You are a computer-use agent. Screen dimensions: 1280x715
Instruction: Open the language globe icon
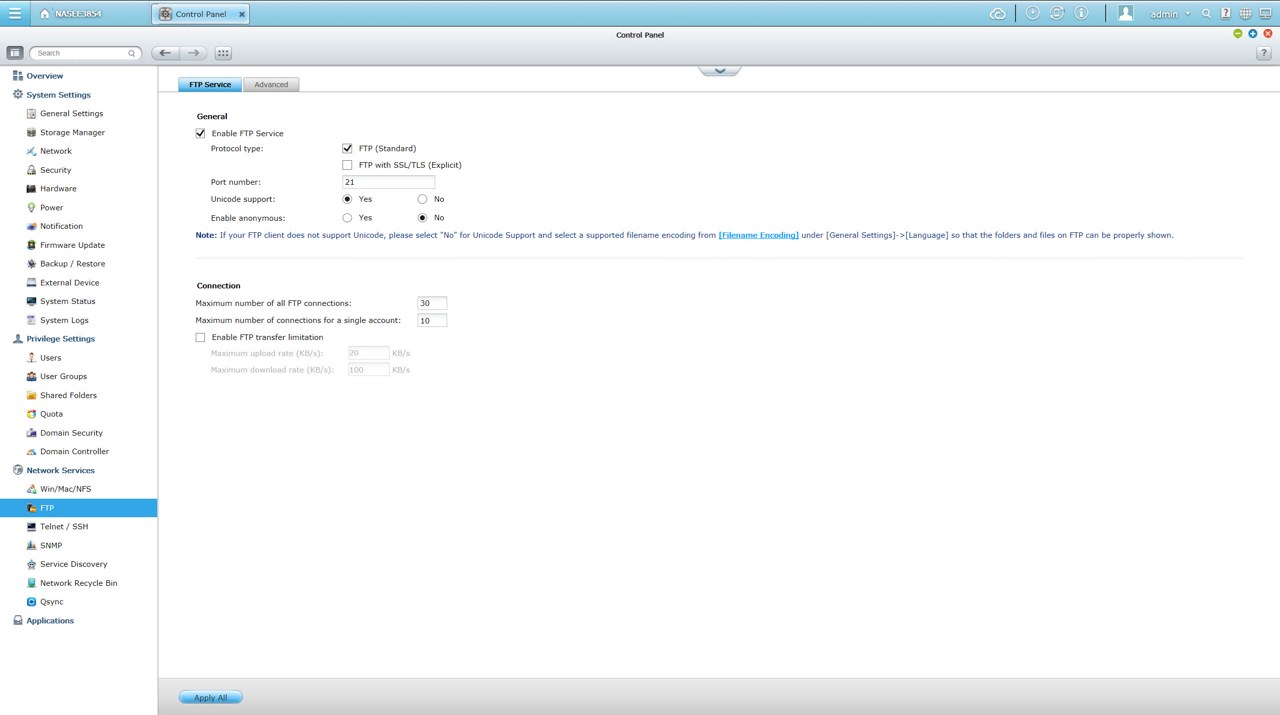pyautogui.click(x=1245, y=14)
